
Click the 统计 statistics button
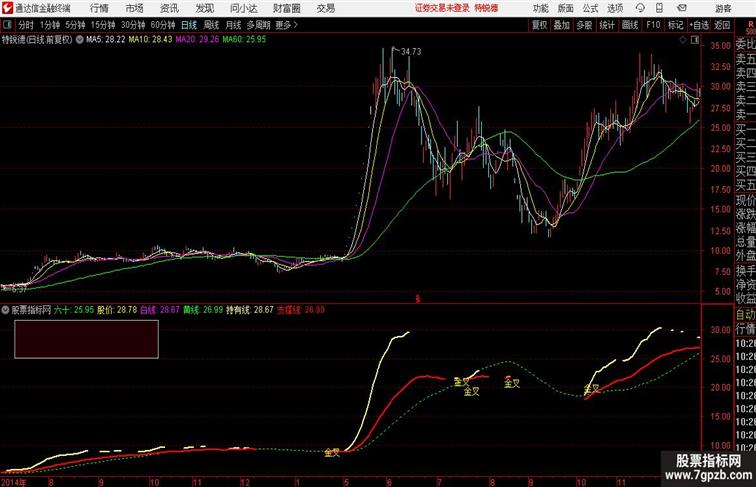pyautogui.click(x=607, y=25)
